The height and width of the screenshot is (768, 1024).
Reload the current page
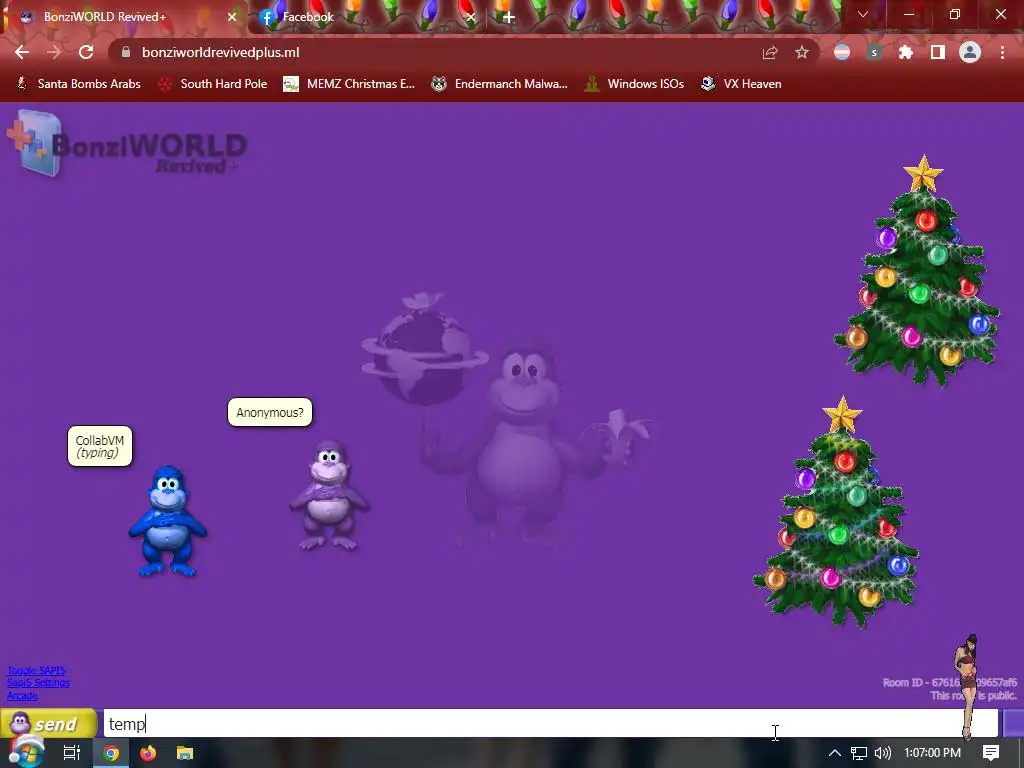tap(86, 52)
